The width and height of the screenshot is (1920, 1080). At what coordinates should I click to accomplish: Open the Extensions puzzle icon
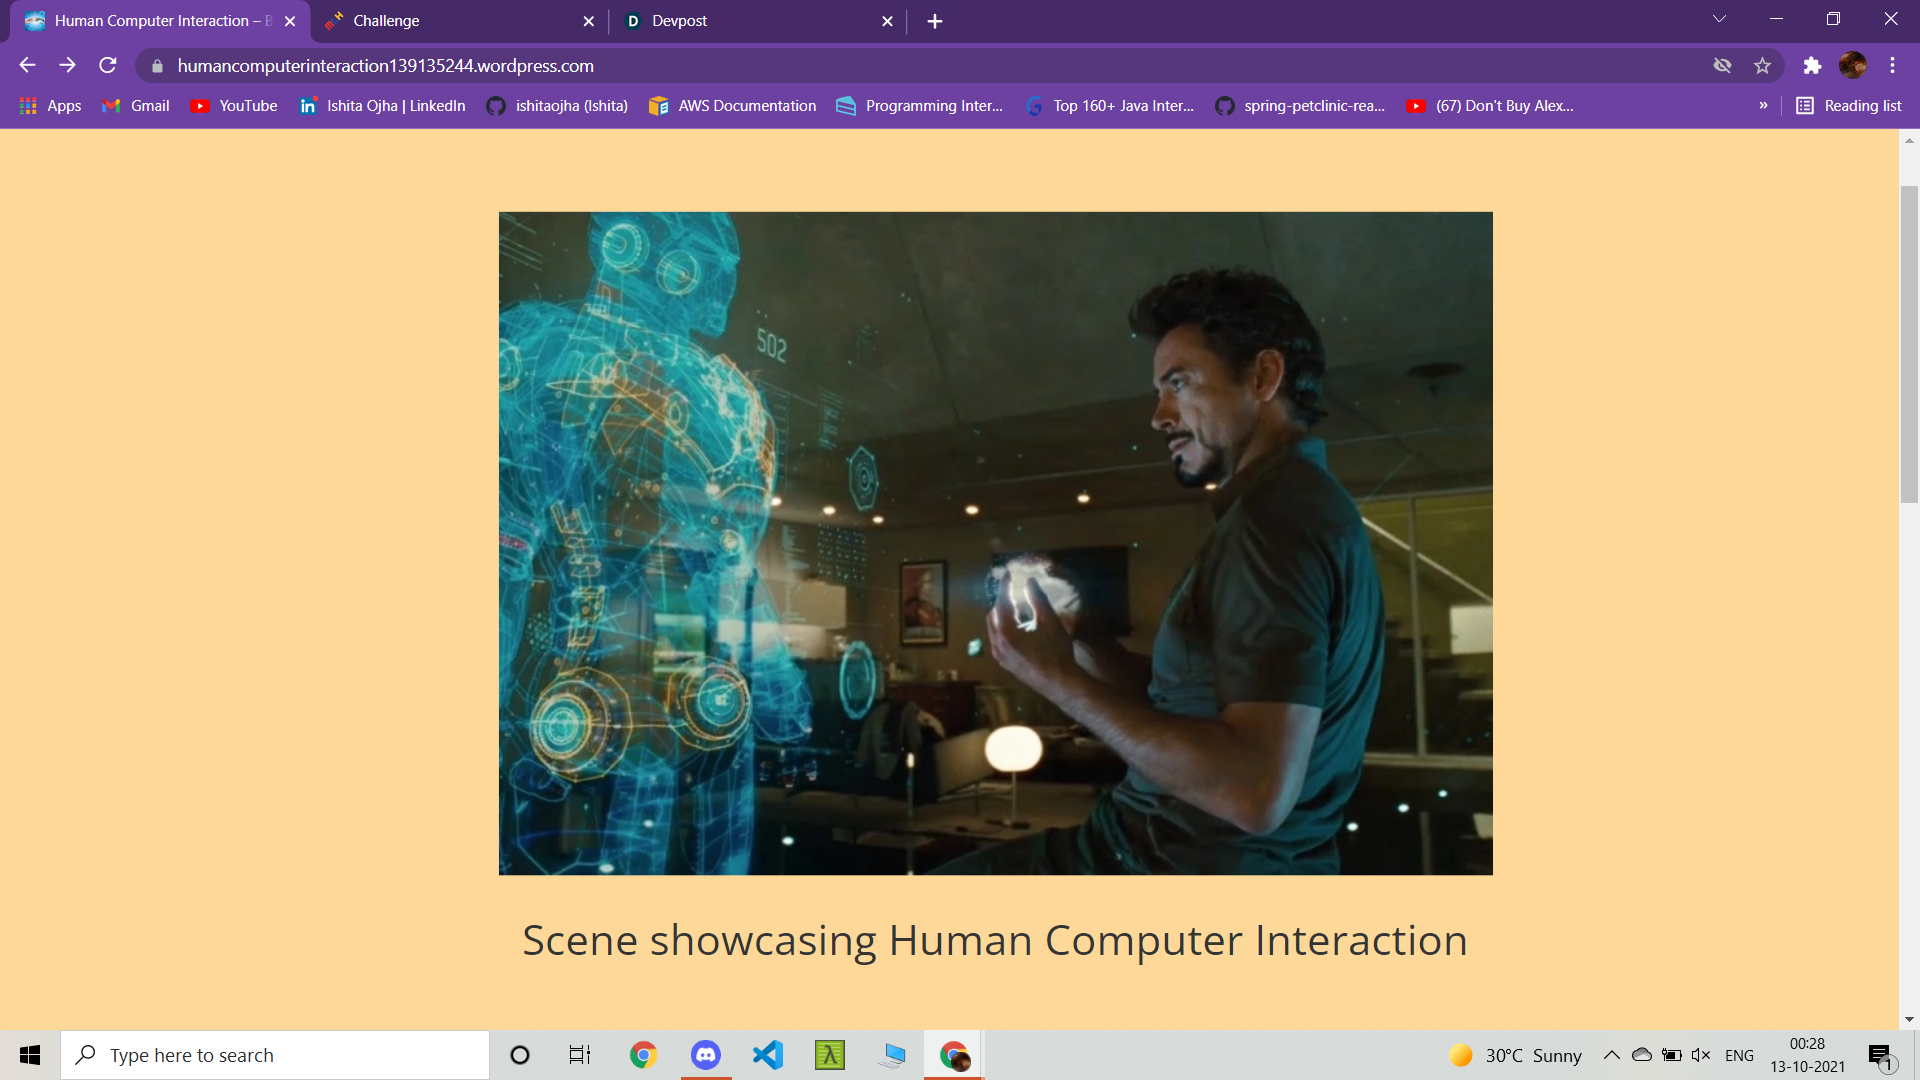tap(1812, 66)
